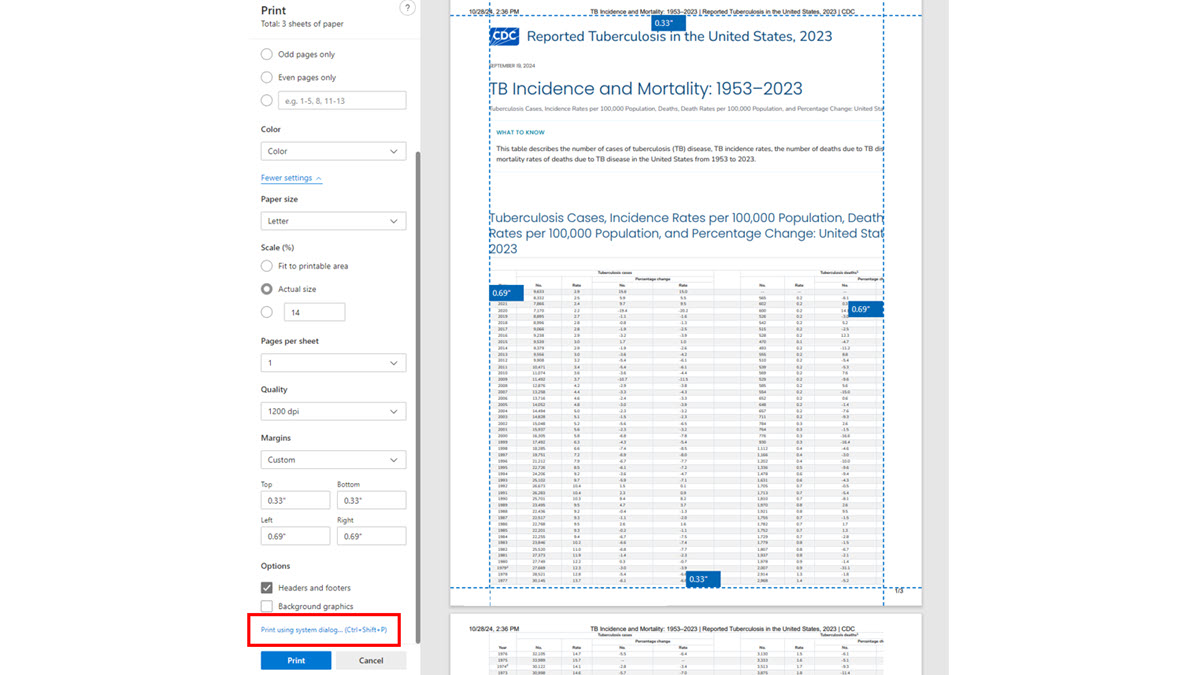The image size is (1200, 675).
Task: Click the page range field e.g. 1-5, 8, 11-13
Action: (x=341, y=100)
